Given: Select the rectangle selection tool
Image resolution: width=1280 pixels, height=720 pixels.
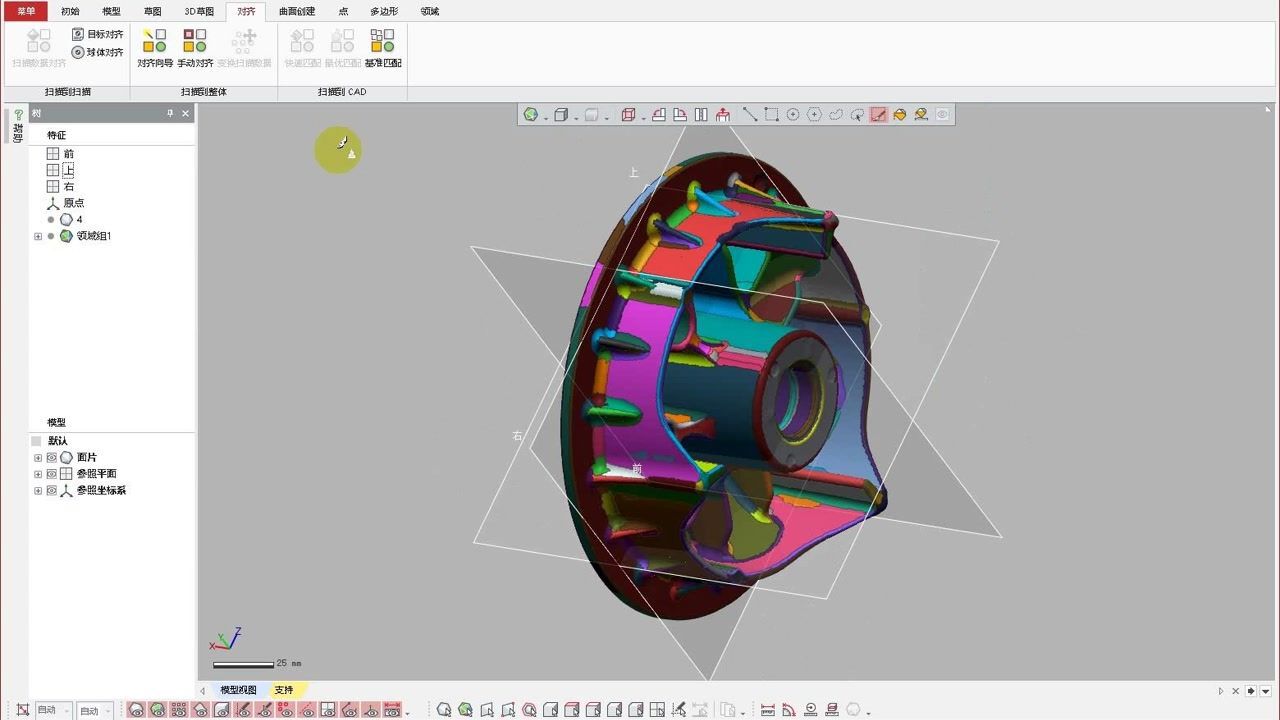Looking at the screenshot, I should click(x=772, y=114).
